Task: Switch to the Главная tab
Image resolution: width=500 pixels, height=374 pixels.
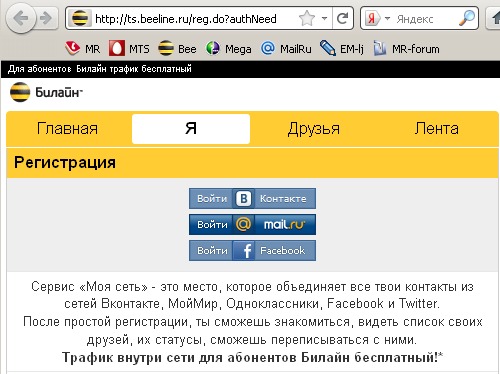Action: (x=67, y=129)
